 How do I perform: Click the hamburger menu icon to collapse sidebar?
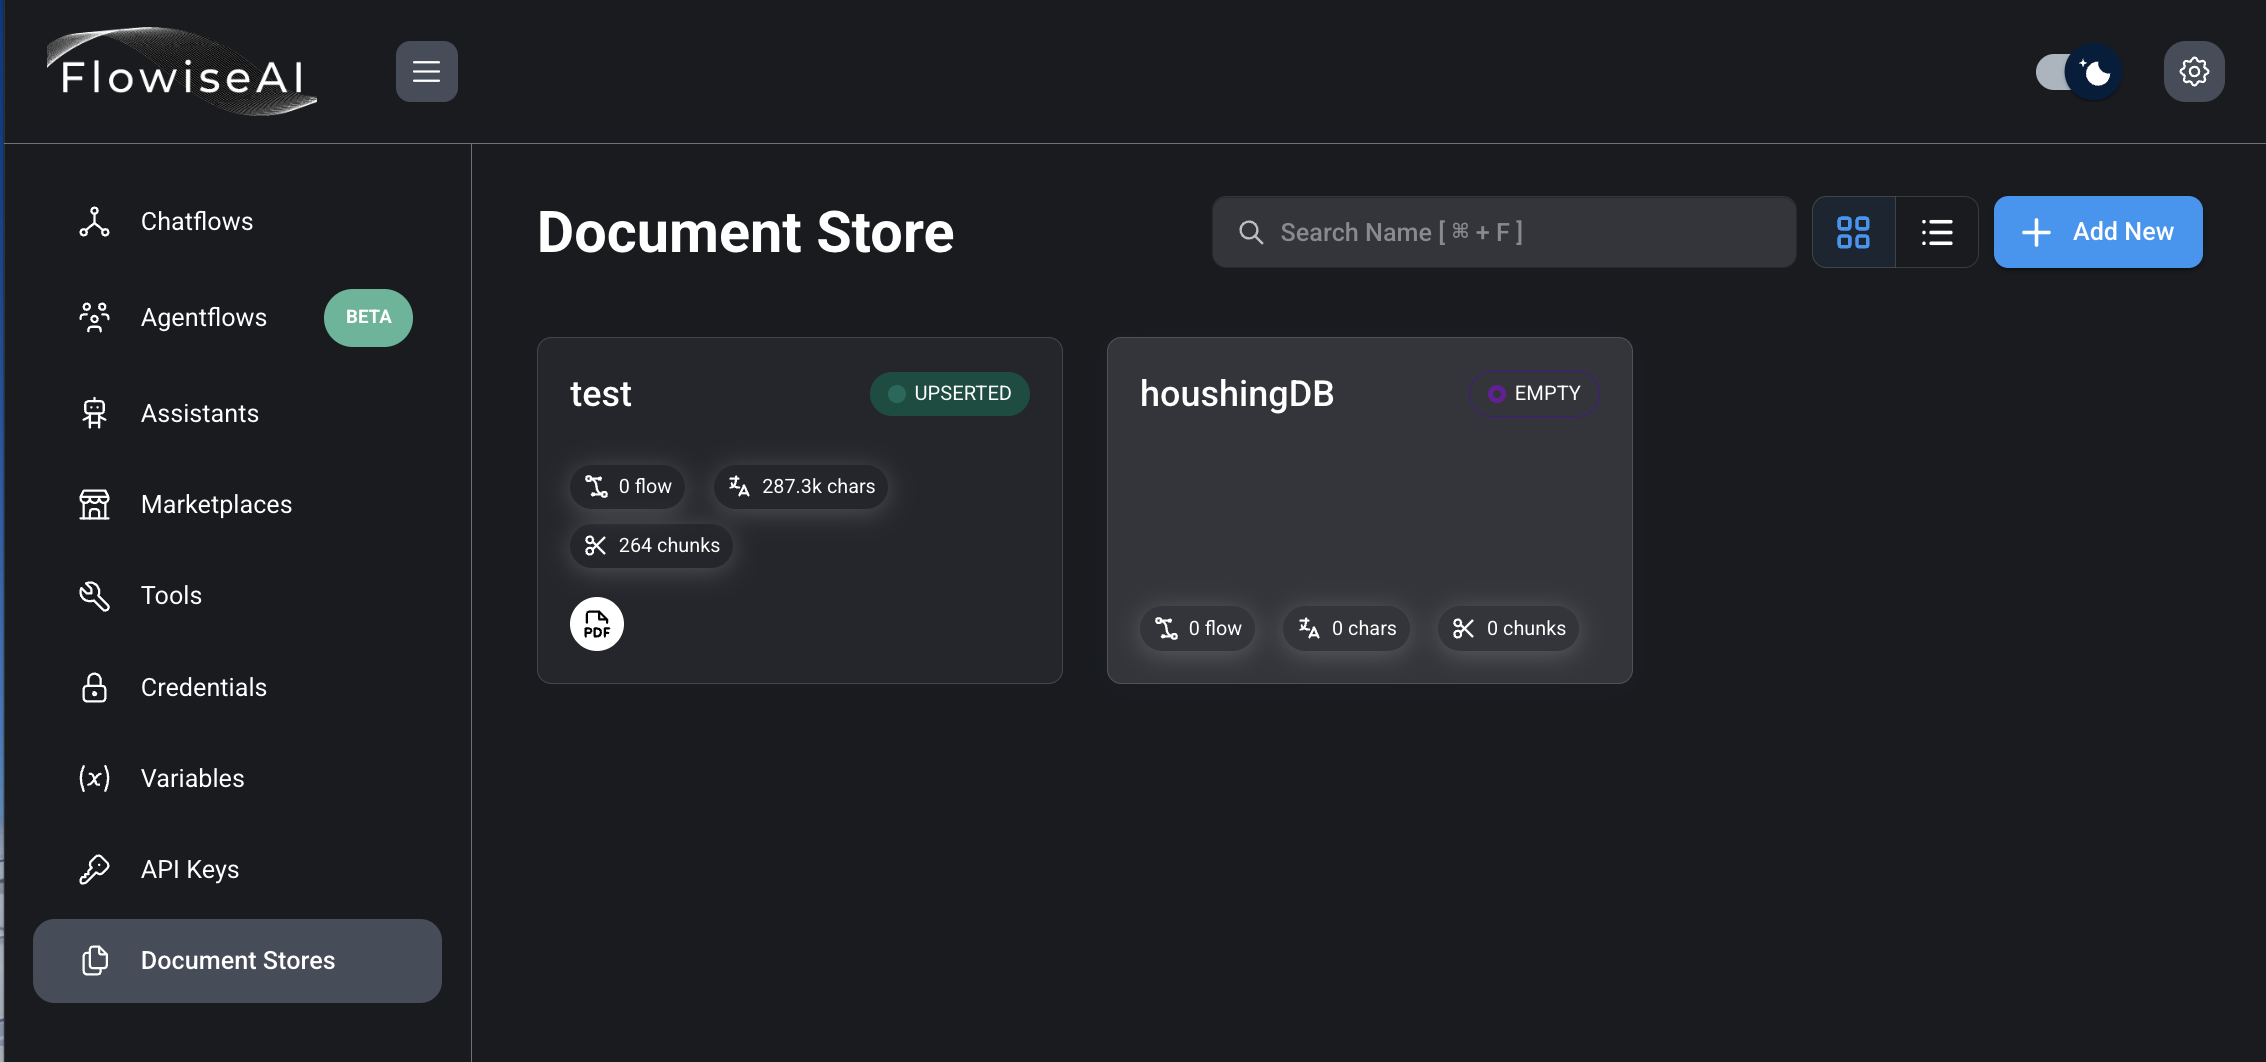pos(426,72)
